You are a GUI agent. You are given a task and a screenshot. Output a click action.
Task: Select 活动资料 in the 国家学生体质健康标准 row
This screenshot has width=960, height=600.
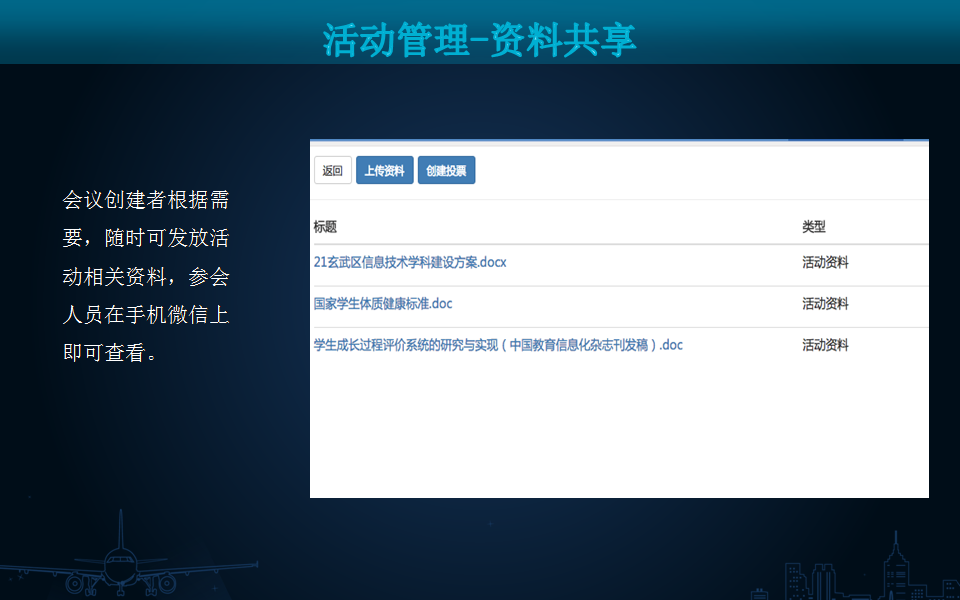coord(825,304)
